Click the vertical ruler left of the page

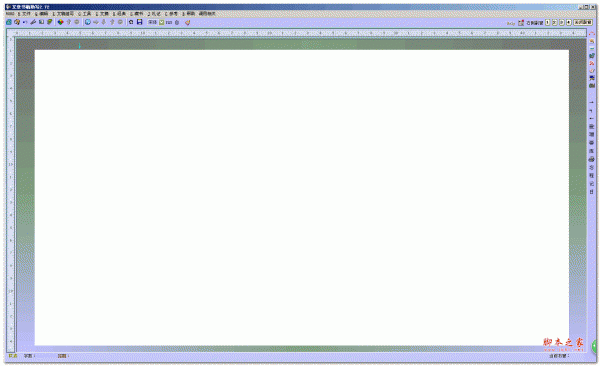(11, 194)
